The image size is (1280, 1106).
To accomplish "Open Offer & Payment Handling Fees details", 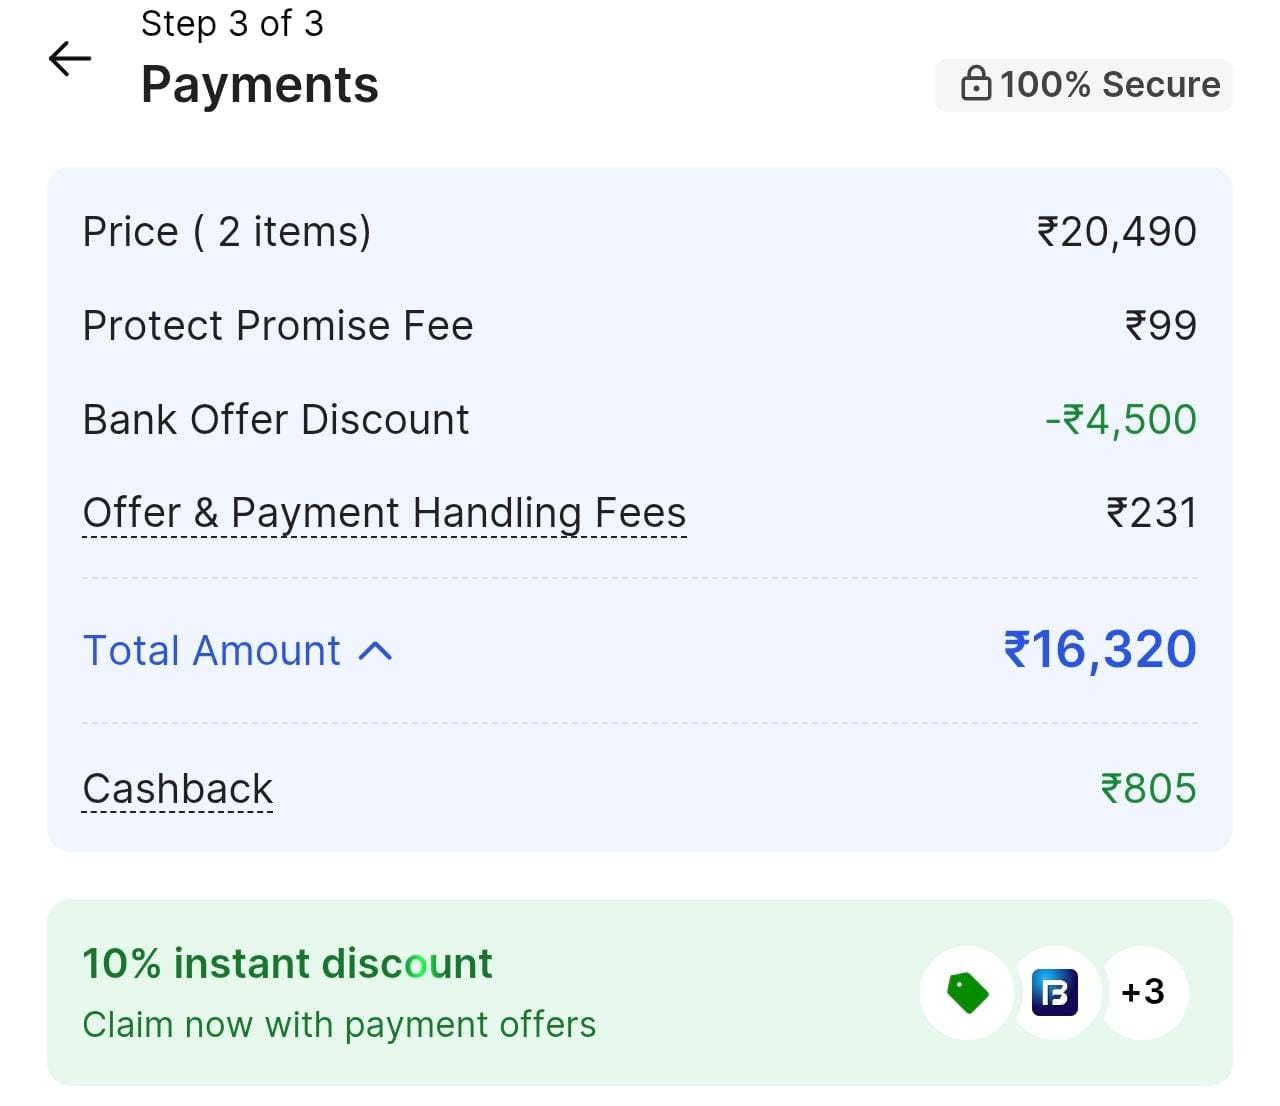I will (384, 514).
